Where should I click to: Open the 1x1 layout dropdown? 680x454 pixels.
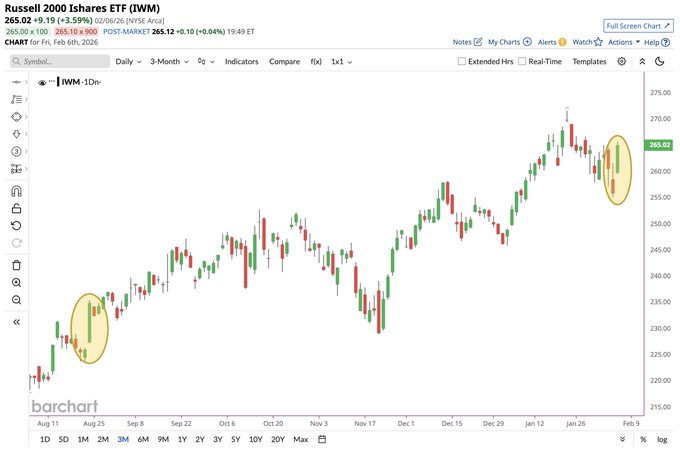pos(341,62)
